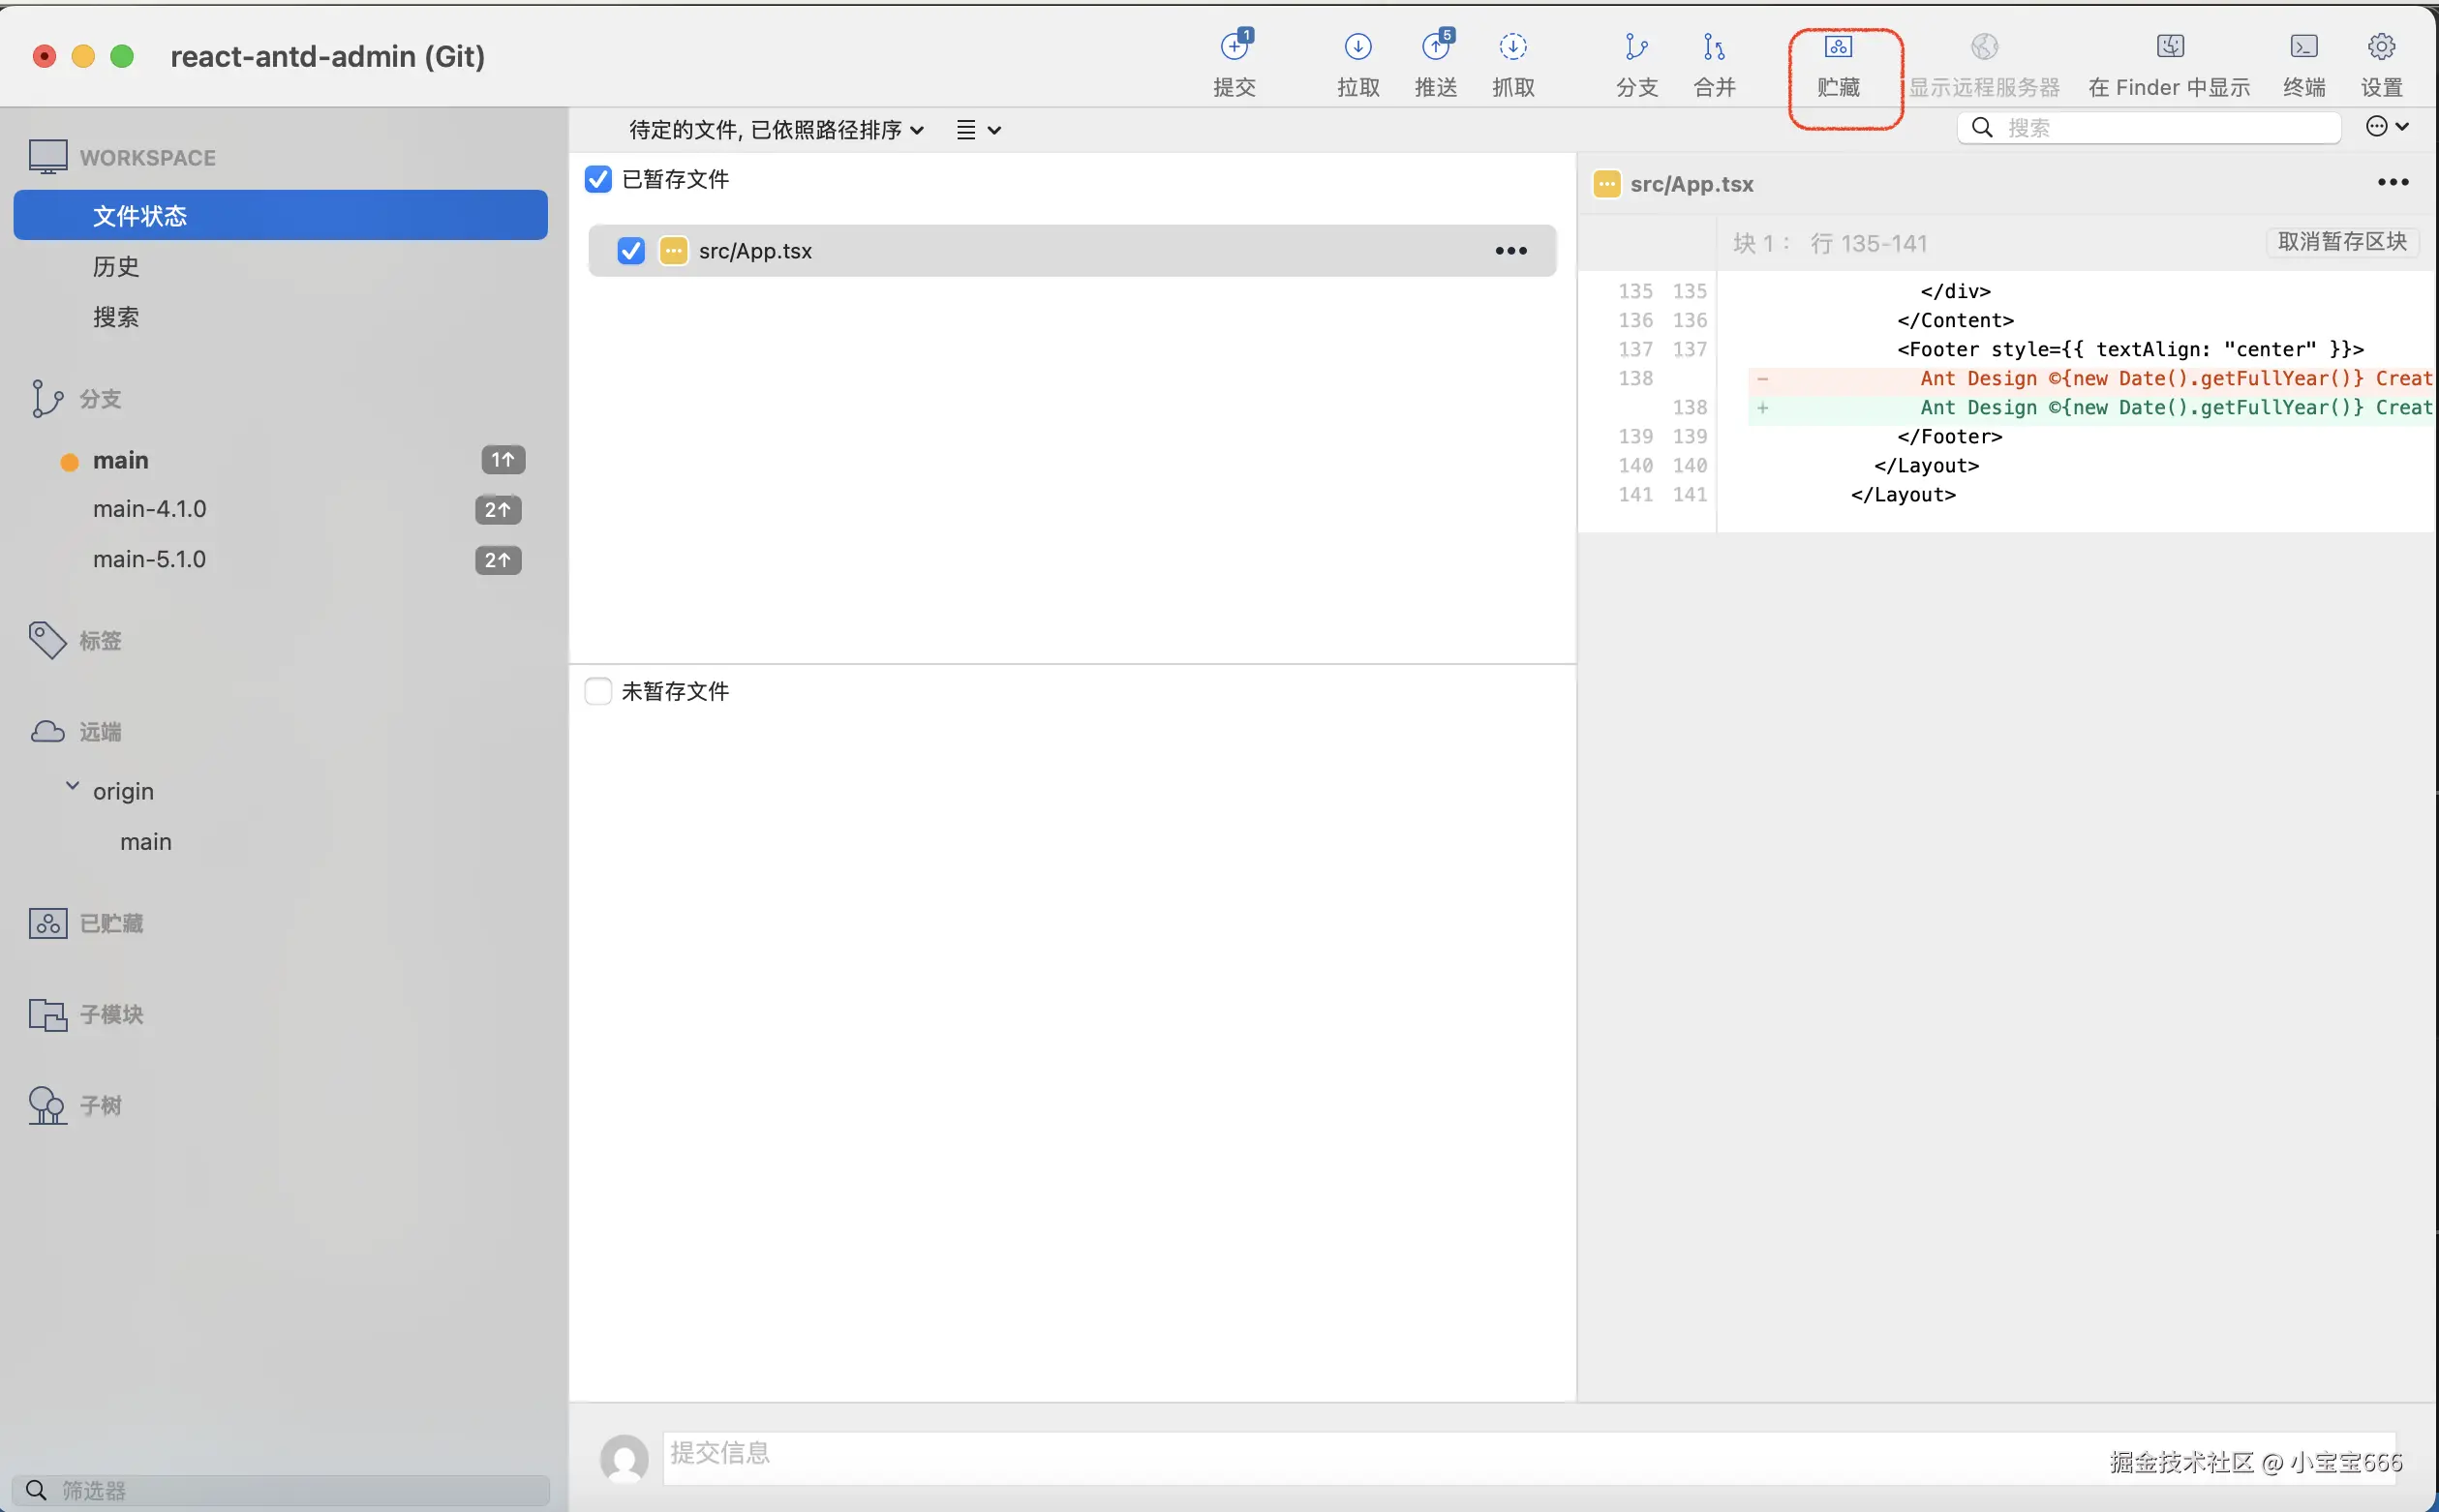Click the 取消暂存区块 button

click(2341, 242)
